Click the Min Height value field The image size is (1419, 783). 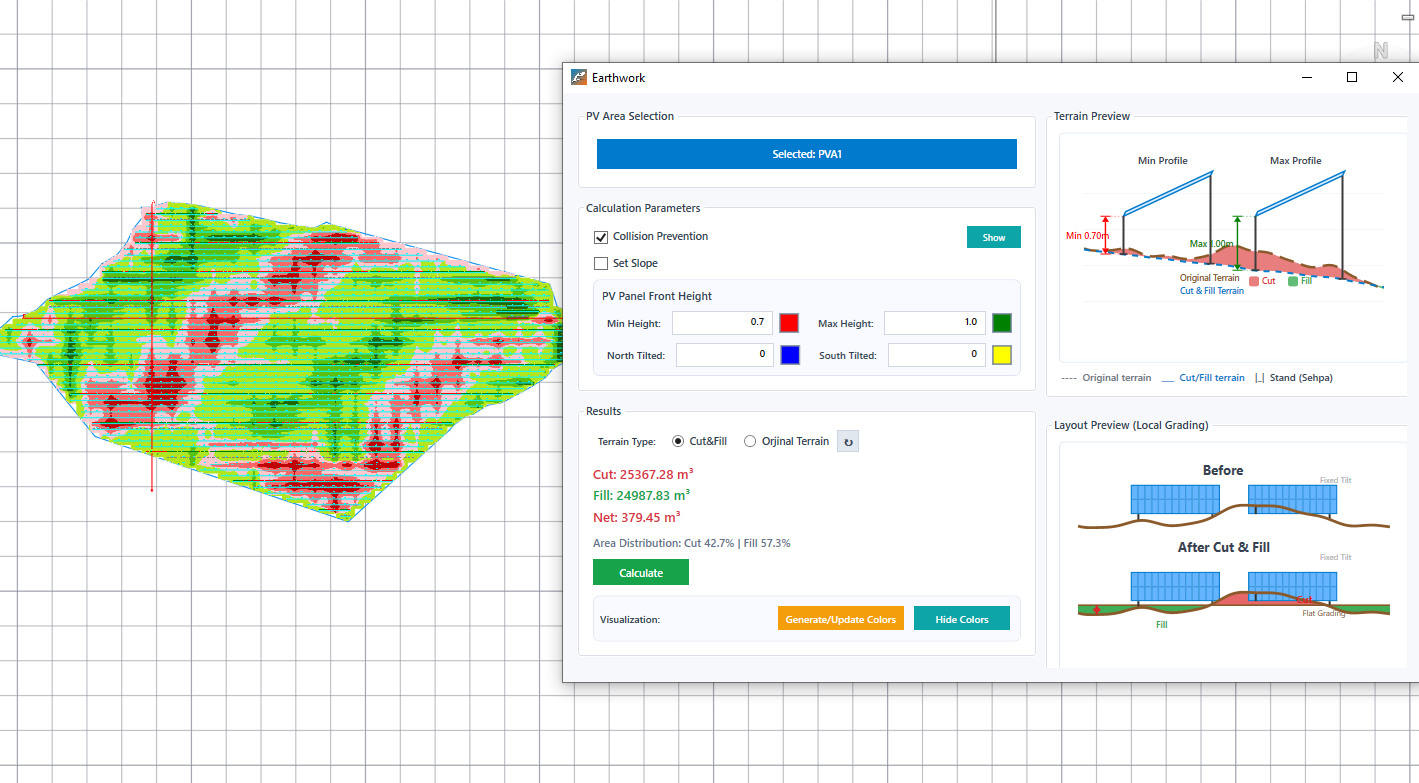(x=722, y=323)
